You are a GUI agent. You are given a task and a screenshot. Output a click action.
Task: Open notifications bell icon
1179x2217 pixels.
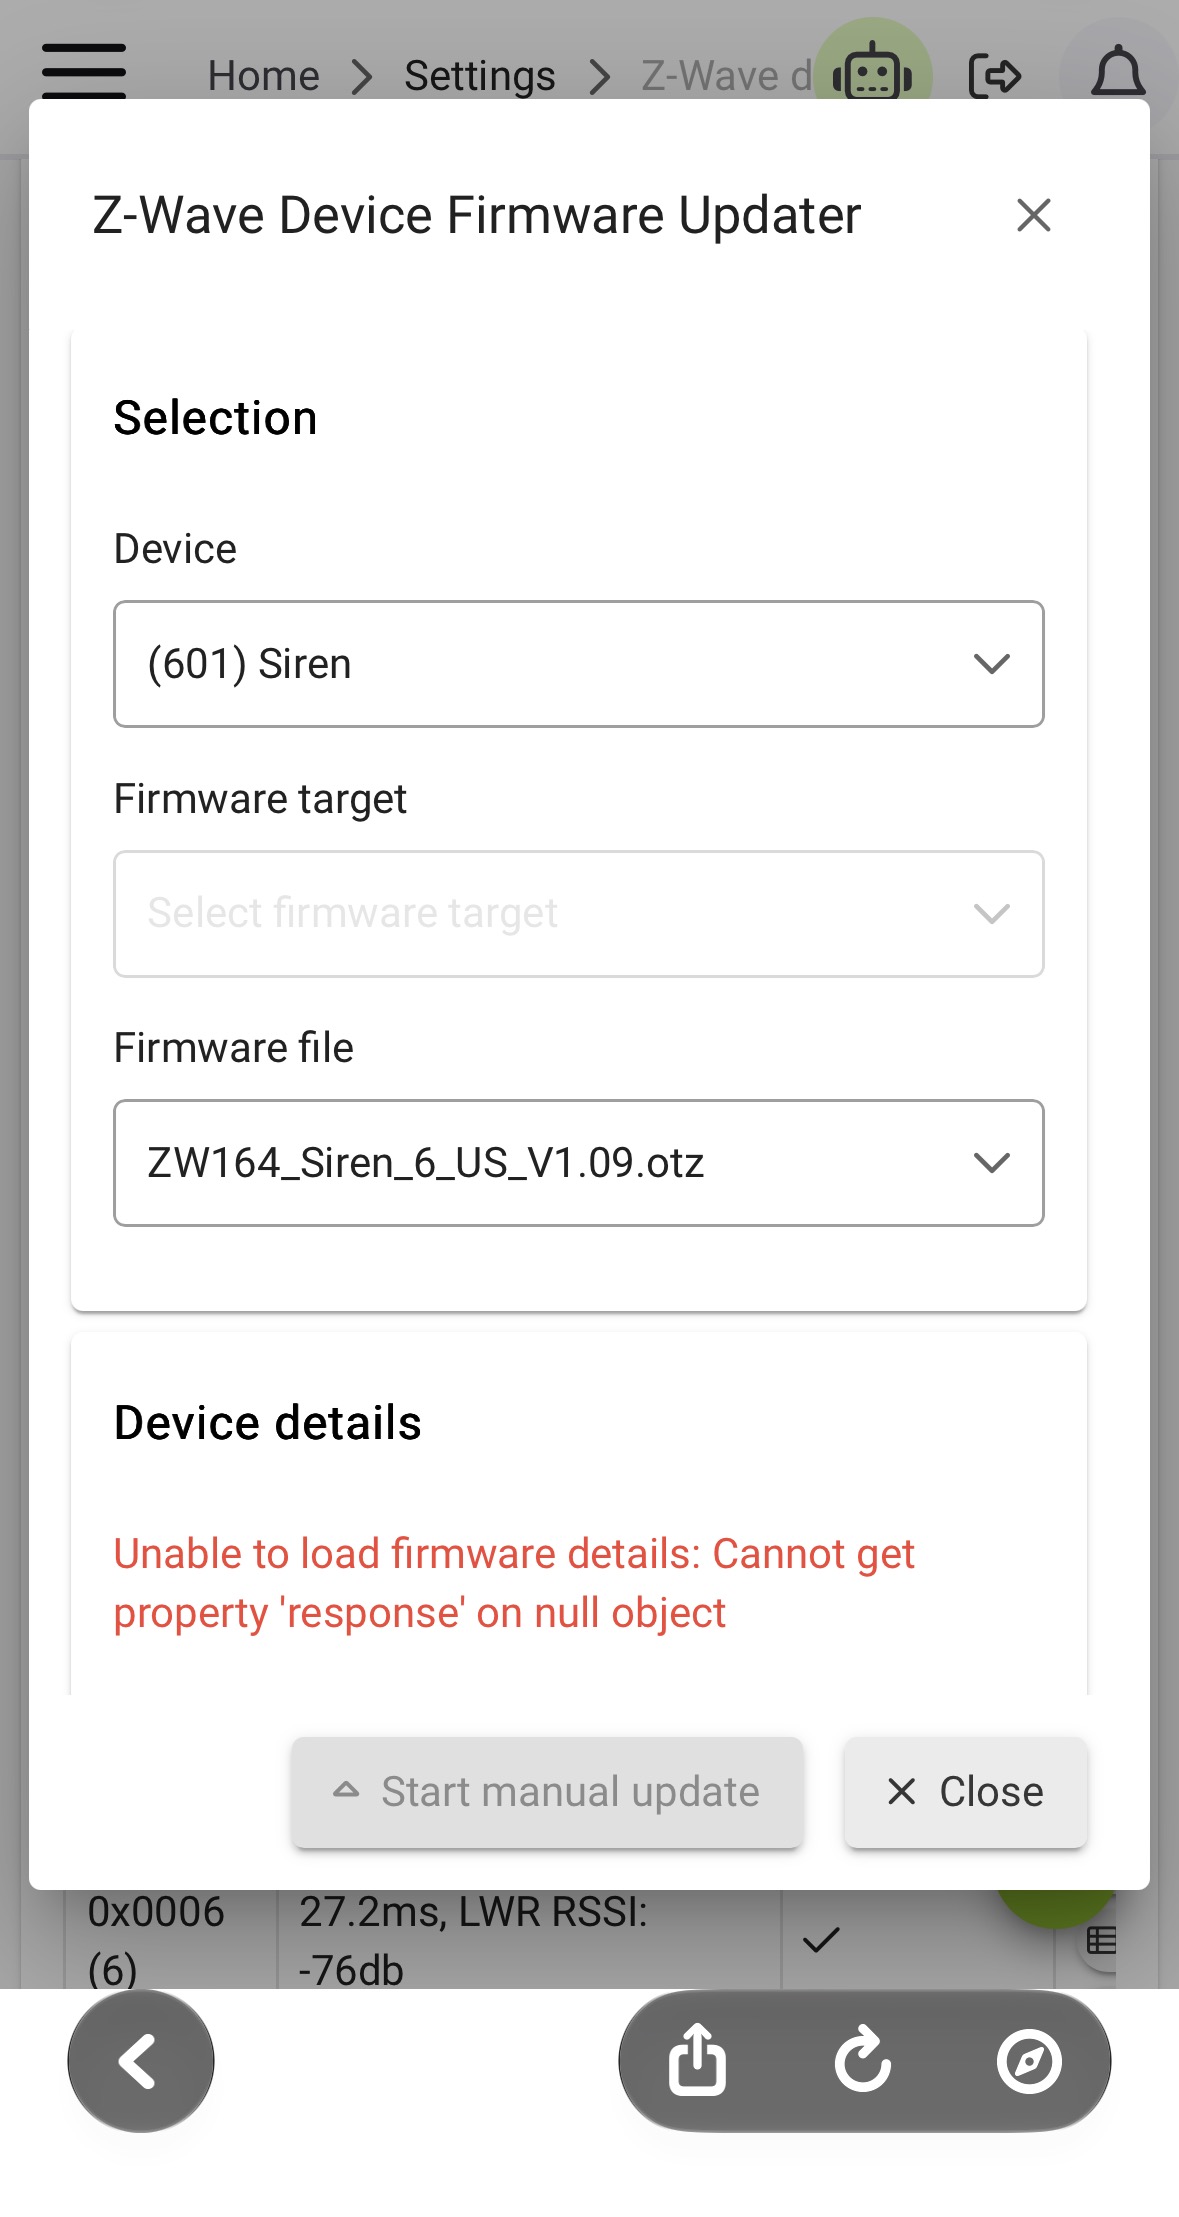click(x=1117, y=72)
